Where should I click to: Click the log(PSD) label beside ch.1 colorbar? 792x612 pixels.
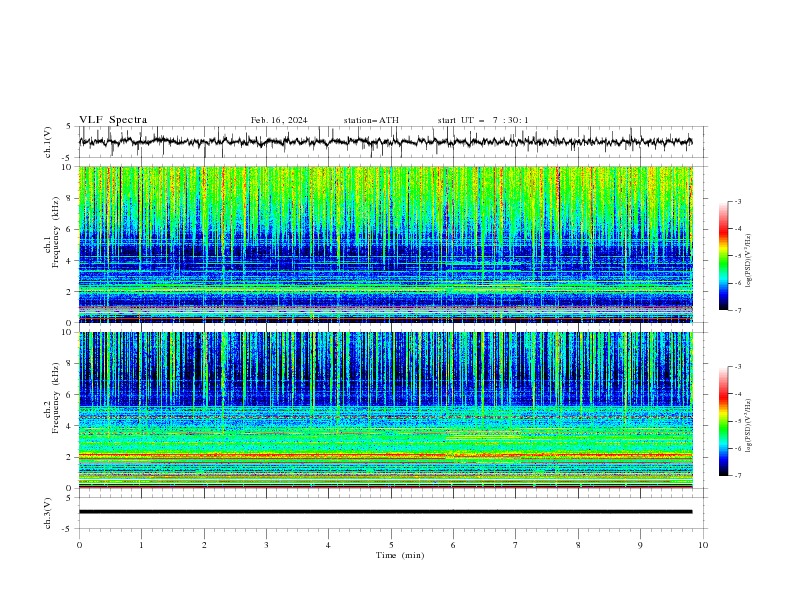(x=749, y=261)
